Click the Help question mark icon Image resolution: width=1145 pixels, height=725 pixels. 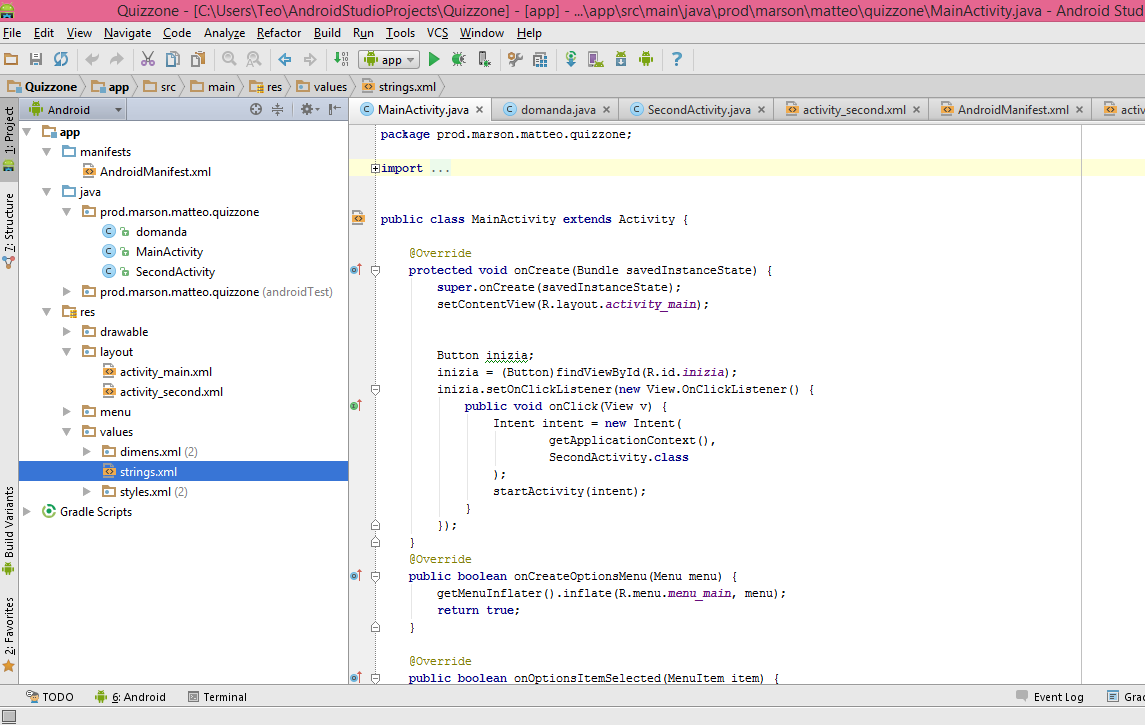[677, 59]
